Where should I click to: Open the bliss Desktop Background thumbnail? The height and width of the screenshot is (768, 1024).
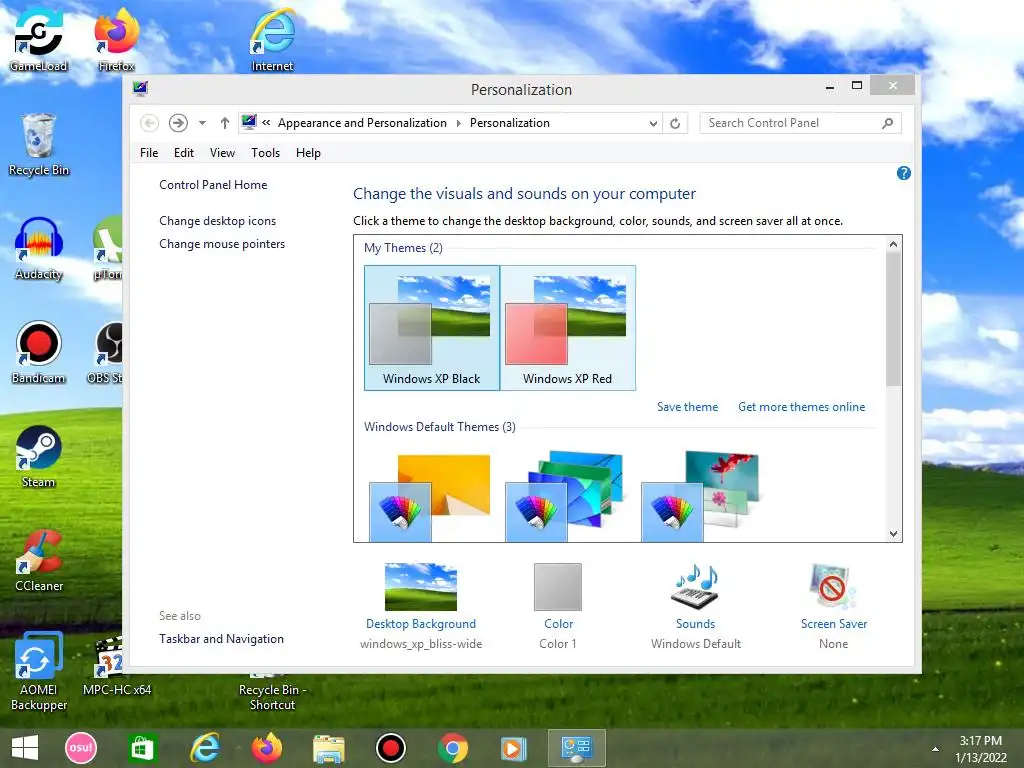[421, 586]
